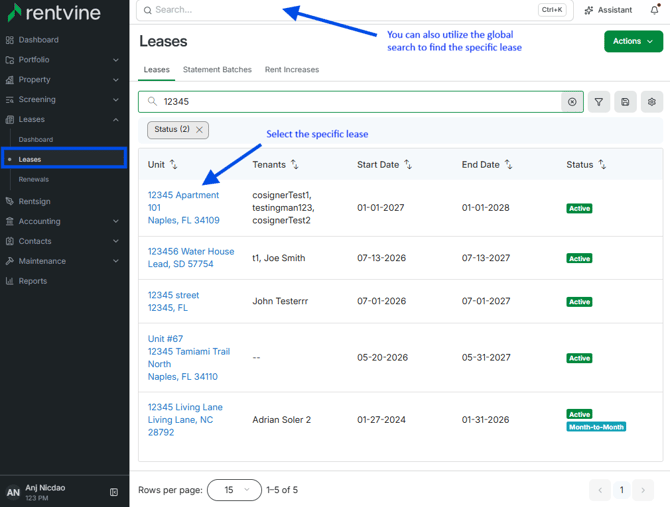The height and width of the screenshot is (507, 670).
Task: Click the Ctrl+K shortcut badge
Action: 552,10
